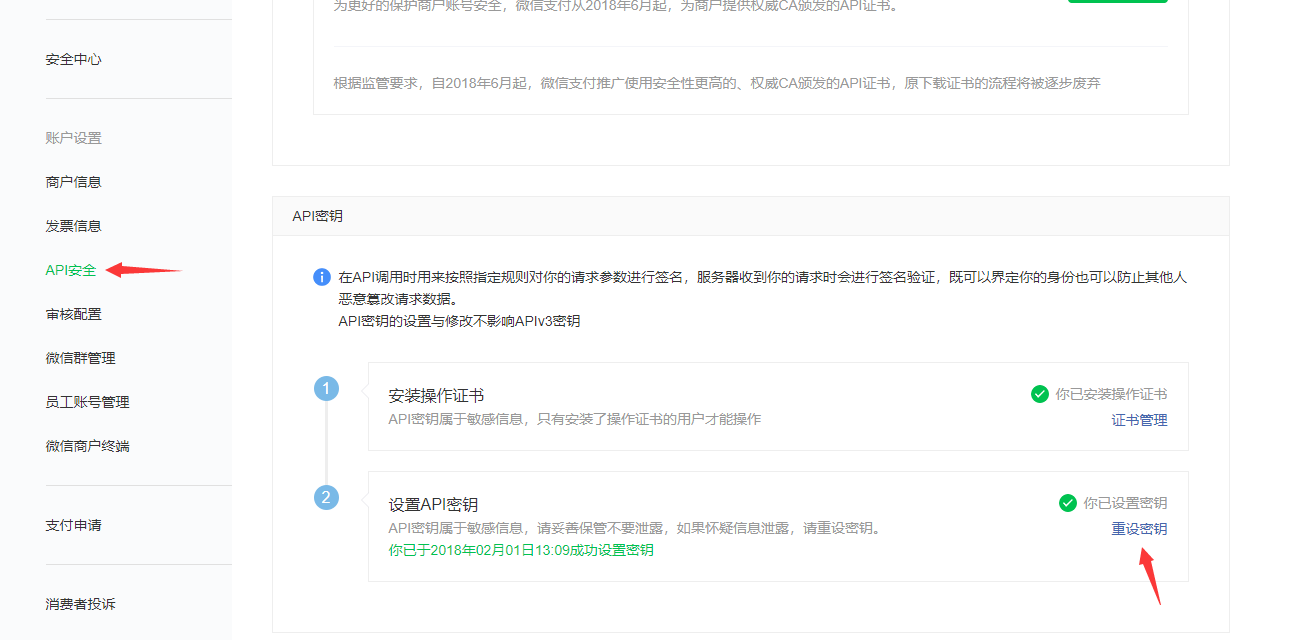The width and height of the screenshot is (1292, 640).
Task: Click the red arrow below 重设密钥
Action: pos(1150,574)
